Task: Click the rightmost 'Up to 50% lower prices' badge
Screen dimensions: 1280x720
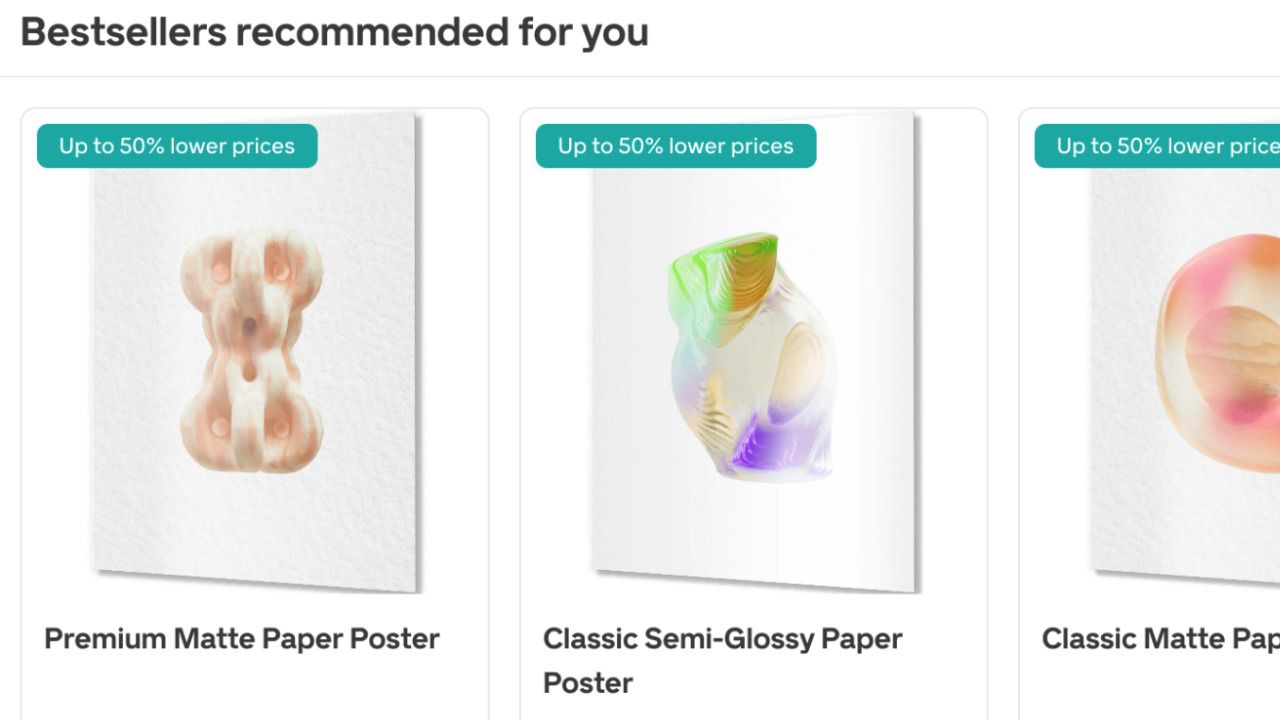Action: pyautogui.click(x=1160, y=146)
